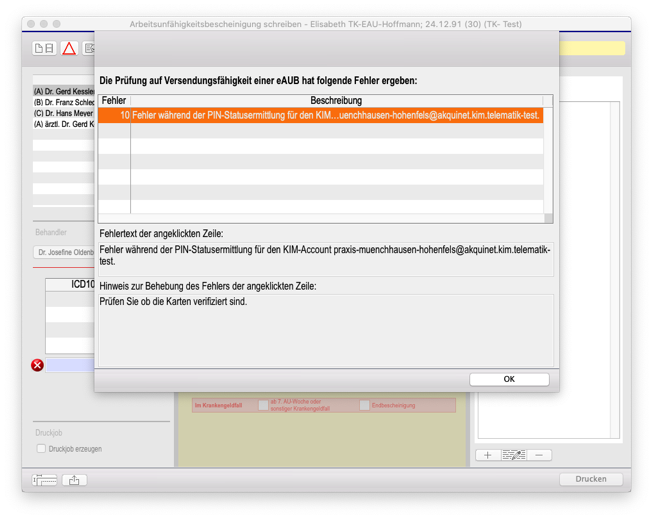This screenshot has height=519, width=653.
Task: Click the Fehler column header
Action: coord(114,101)
